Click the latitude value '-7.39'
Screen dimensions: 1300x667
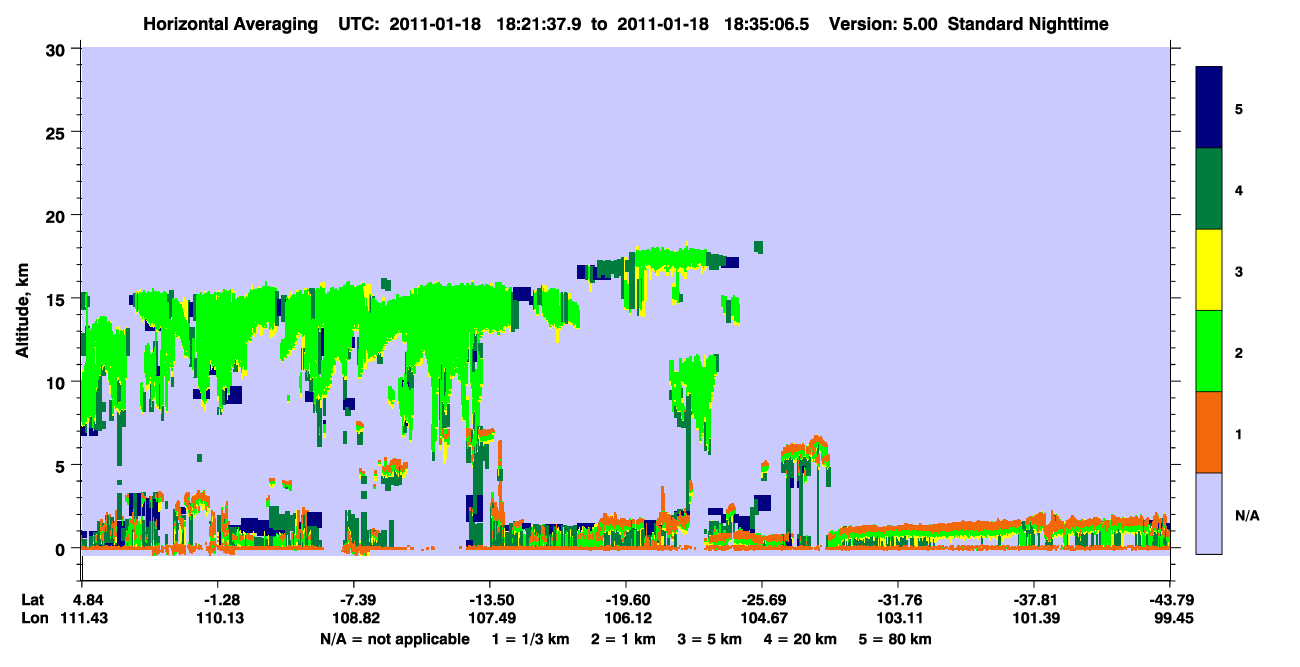coord(355,600)
